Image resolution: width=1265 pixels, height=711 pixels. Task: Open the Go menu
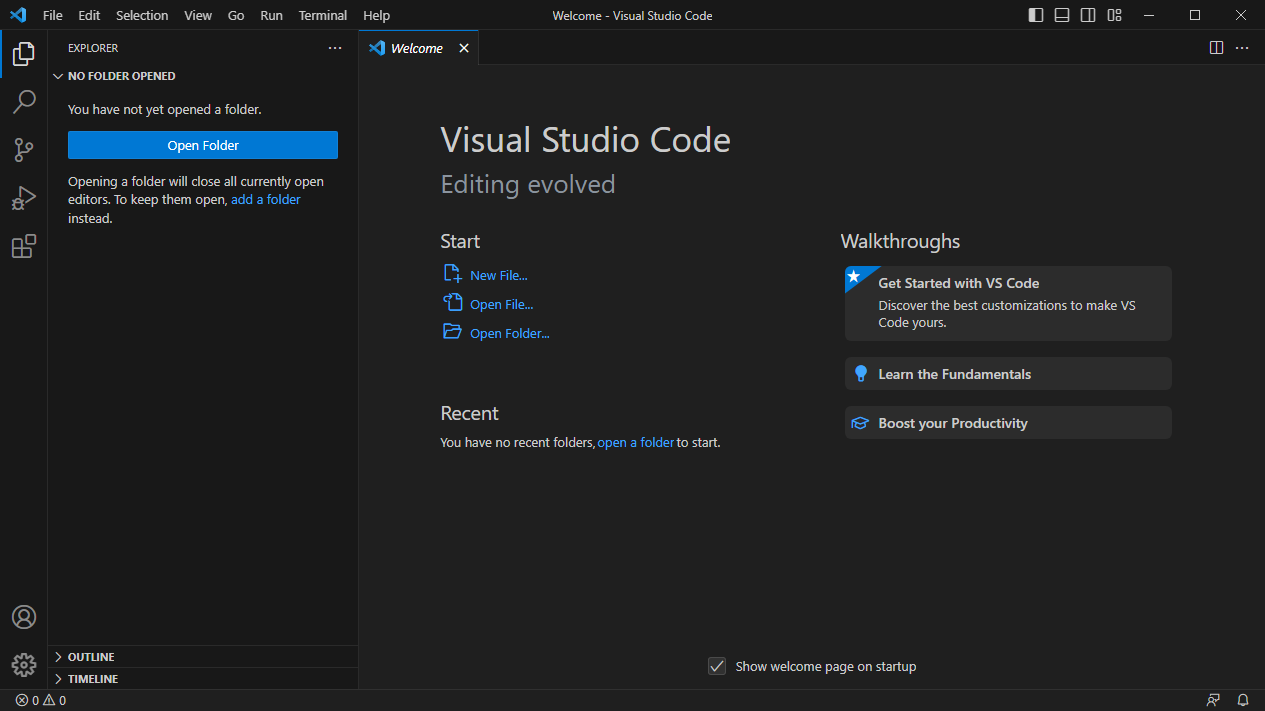coord(236,15)
